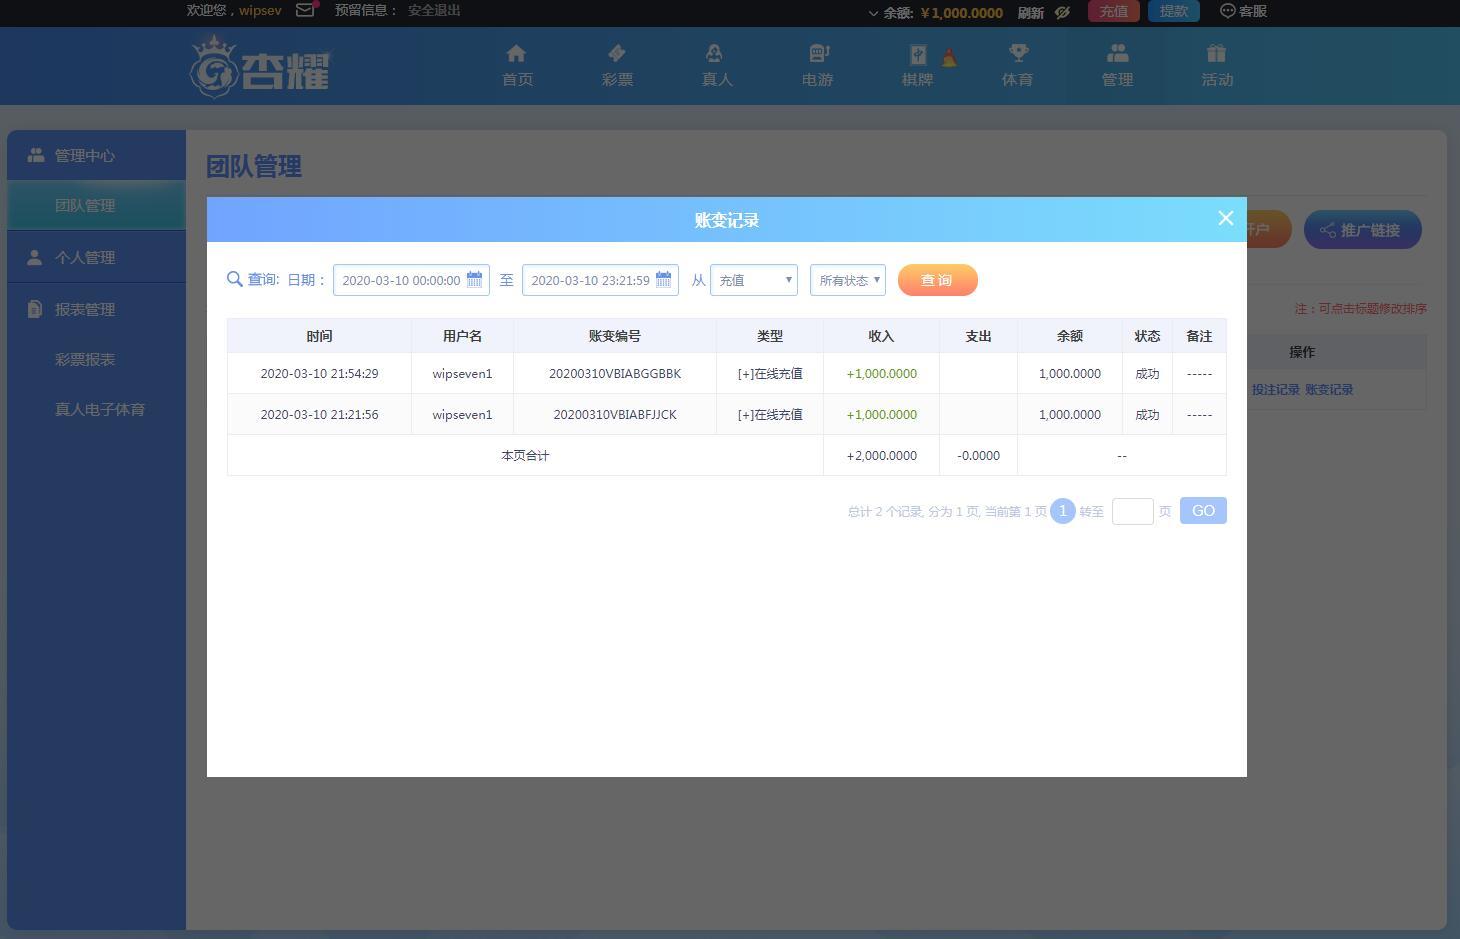Open the 彩票 lottery nav icon

(x=617, y=53)
